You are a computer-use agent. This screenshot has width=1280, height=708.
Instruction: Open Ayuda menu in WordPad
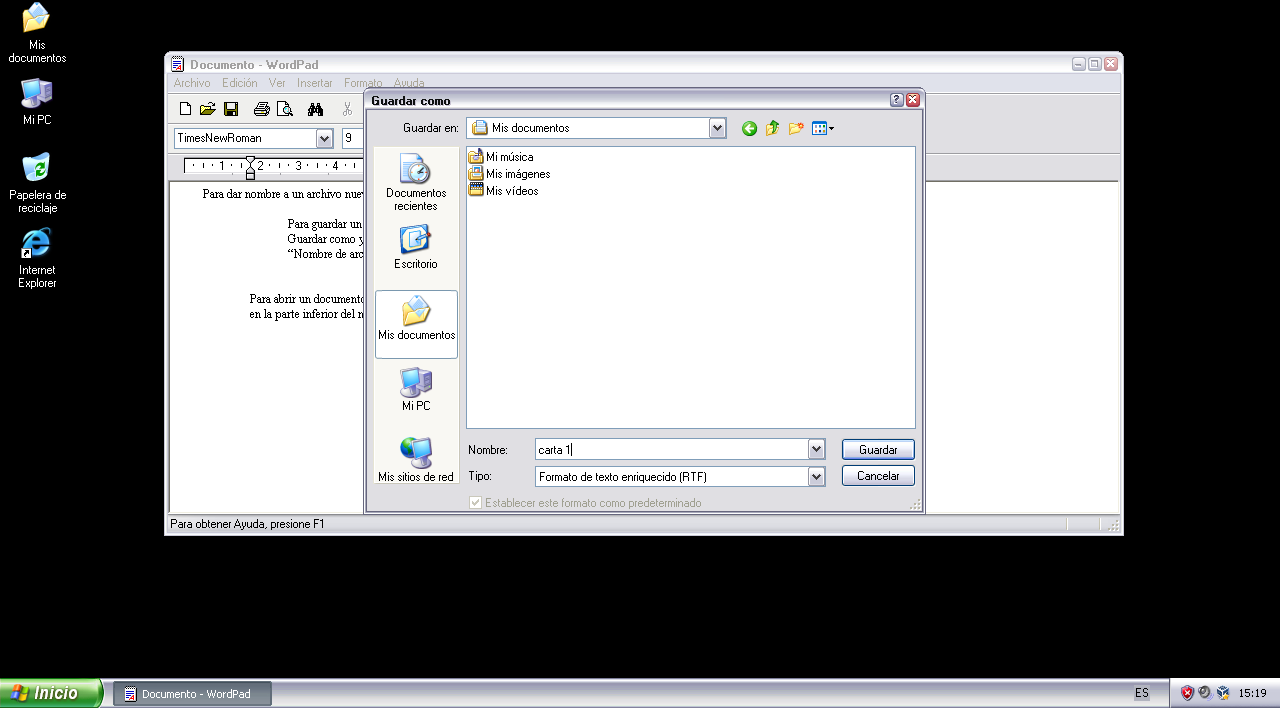point(409,83)
